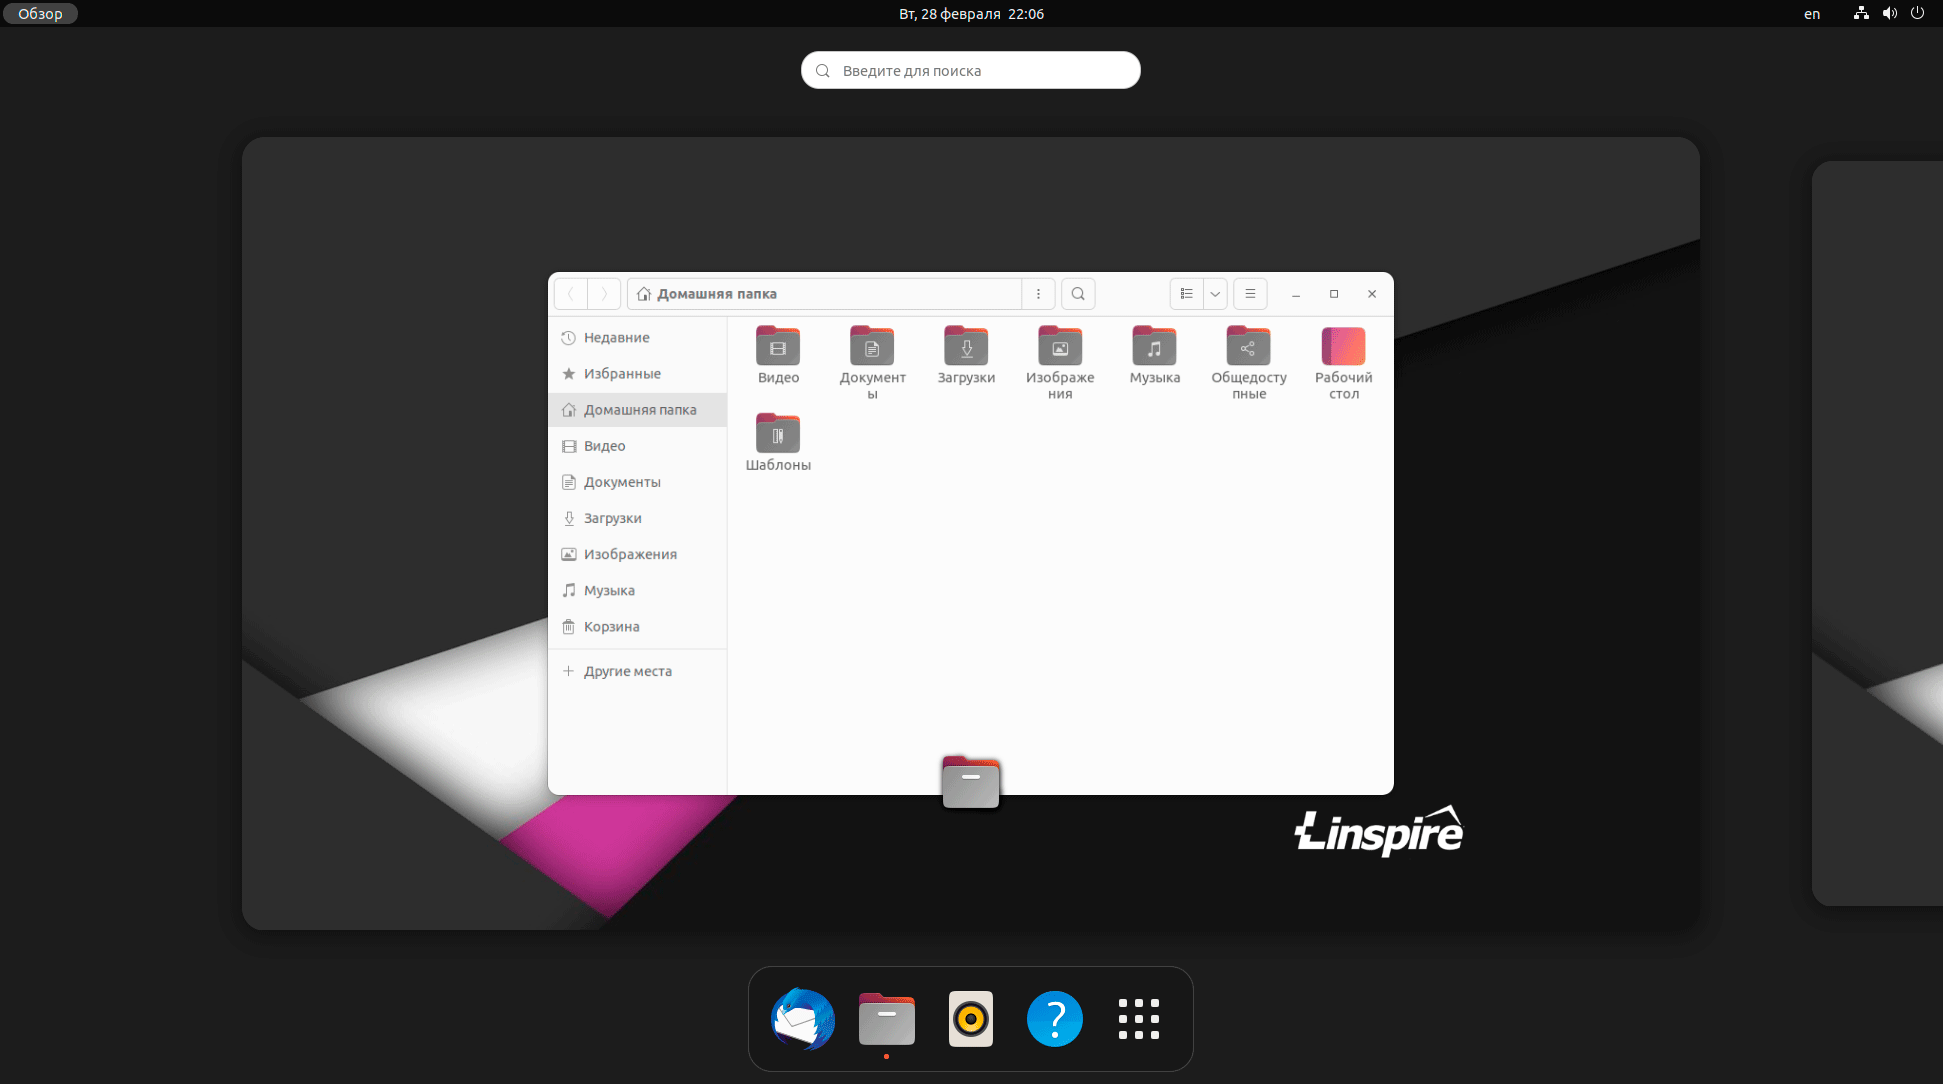Image resolution: width=1943 pixels, height=1084 pixels.
Task: Click the overview search field
Action: [970, 70]
